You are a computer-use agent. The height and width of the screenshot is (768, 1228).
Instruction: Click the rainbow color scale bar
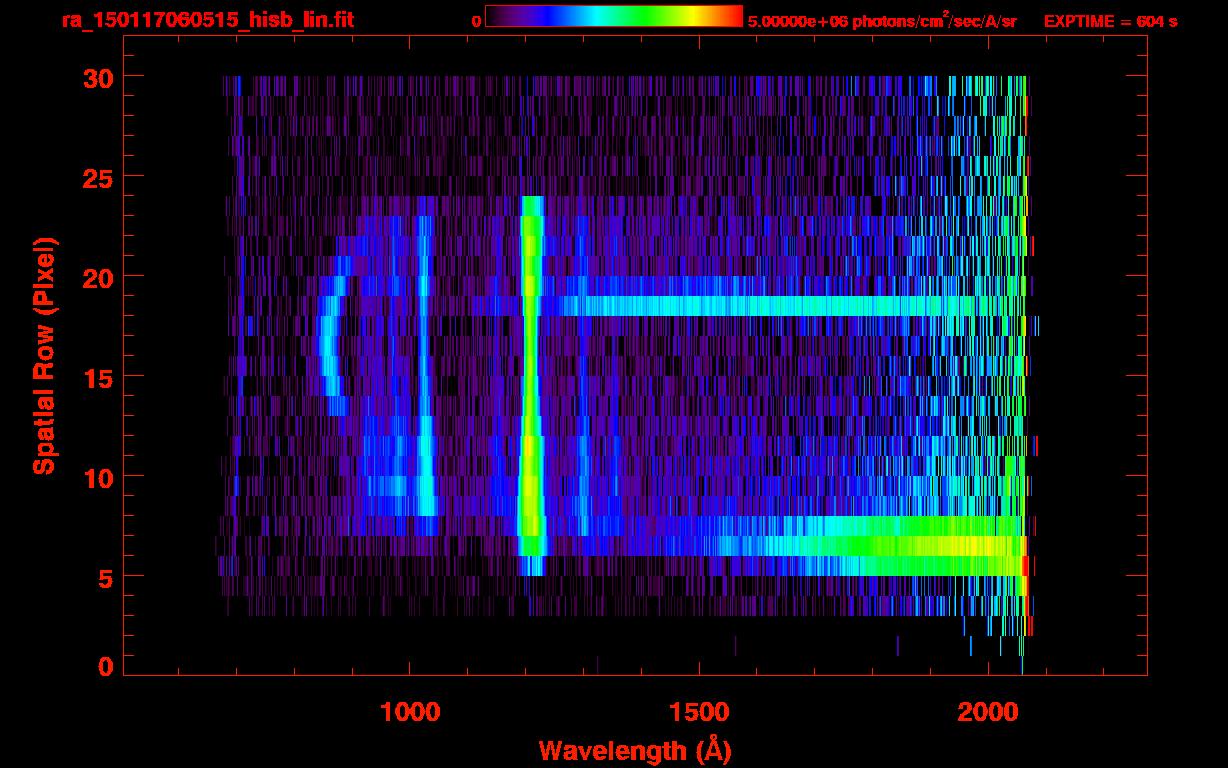[x=613, y=16]
